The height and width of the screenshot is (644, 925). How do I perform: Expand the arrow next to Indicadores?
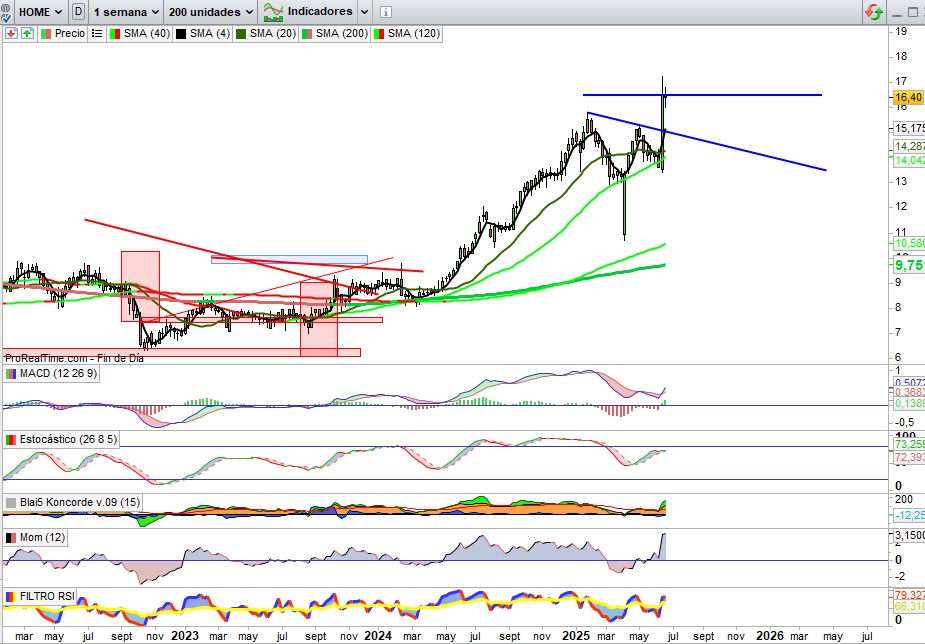[x=365, y=12]
